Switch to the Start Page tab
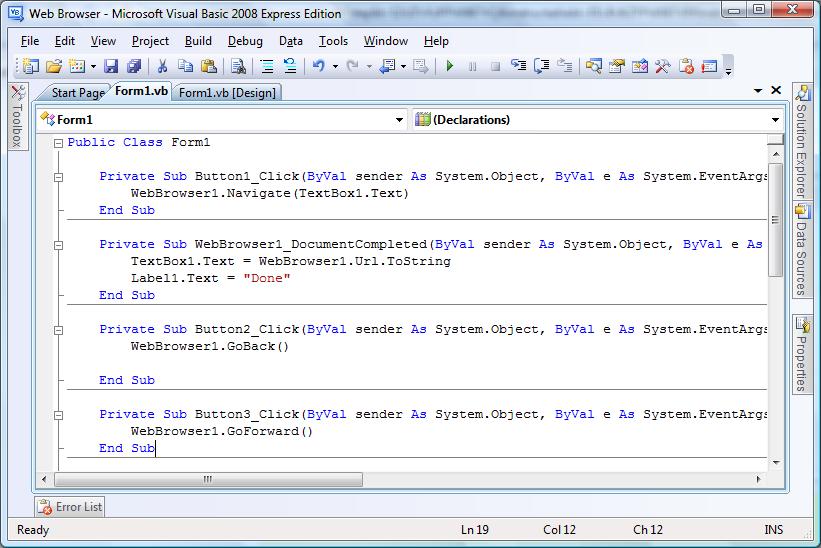 click(77, 93)
